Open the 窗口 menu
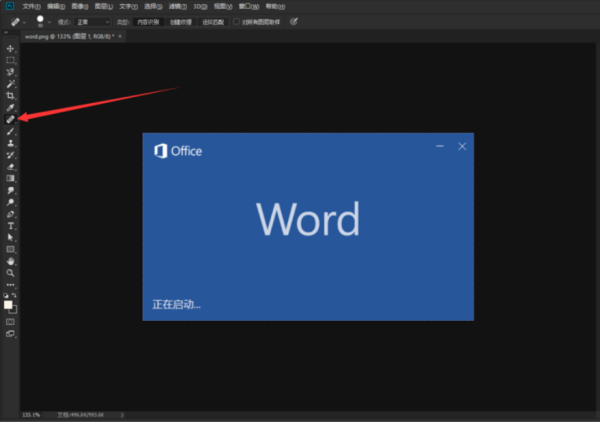600x422 pixels. pyautogui.click(x=249, y=7)
